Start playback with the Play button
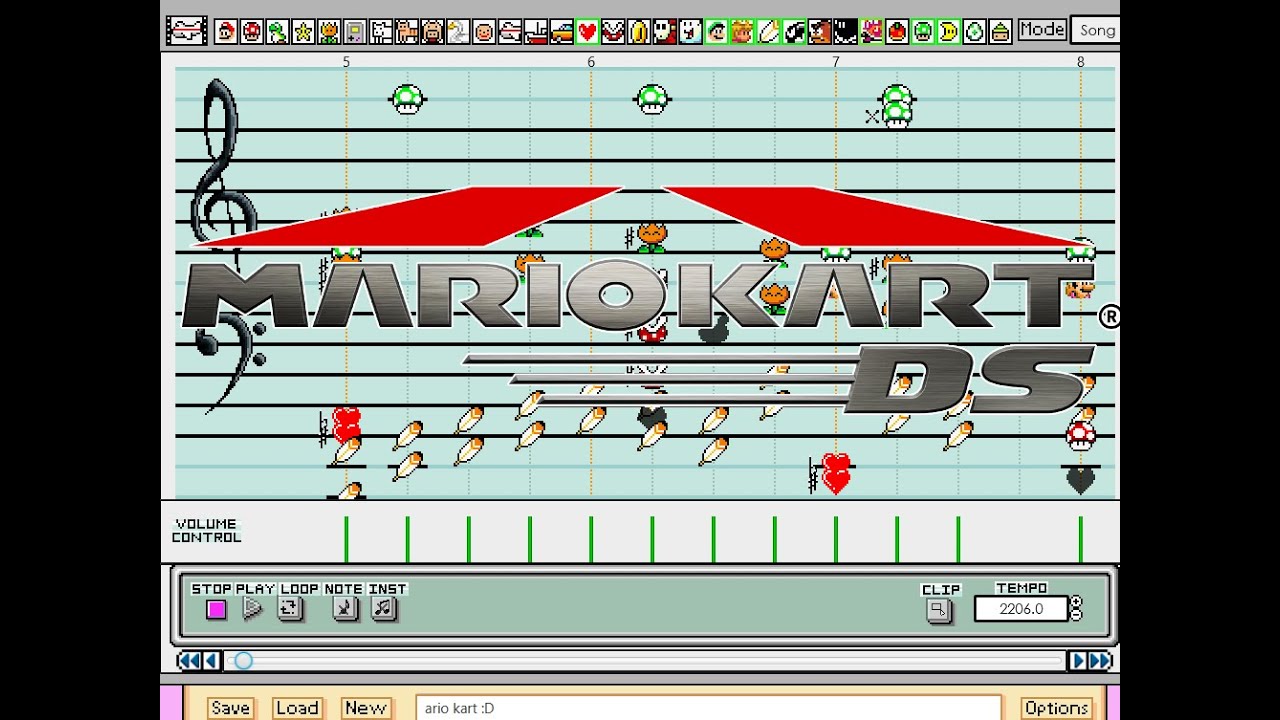The image size is (1280, 720). 252,608
